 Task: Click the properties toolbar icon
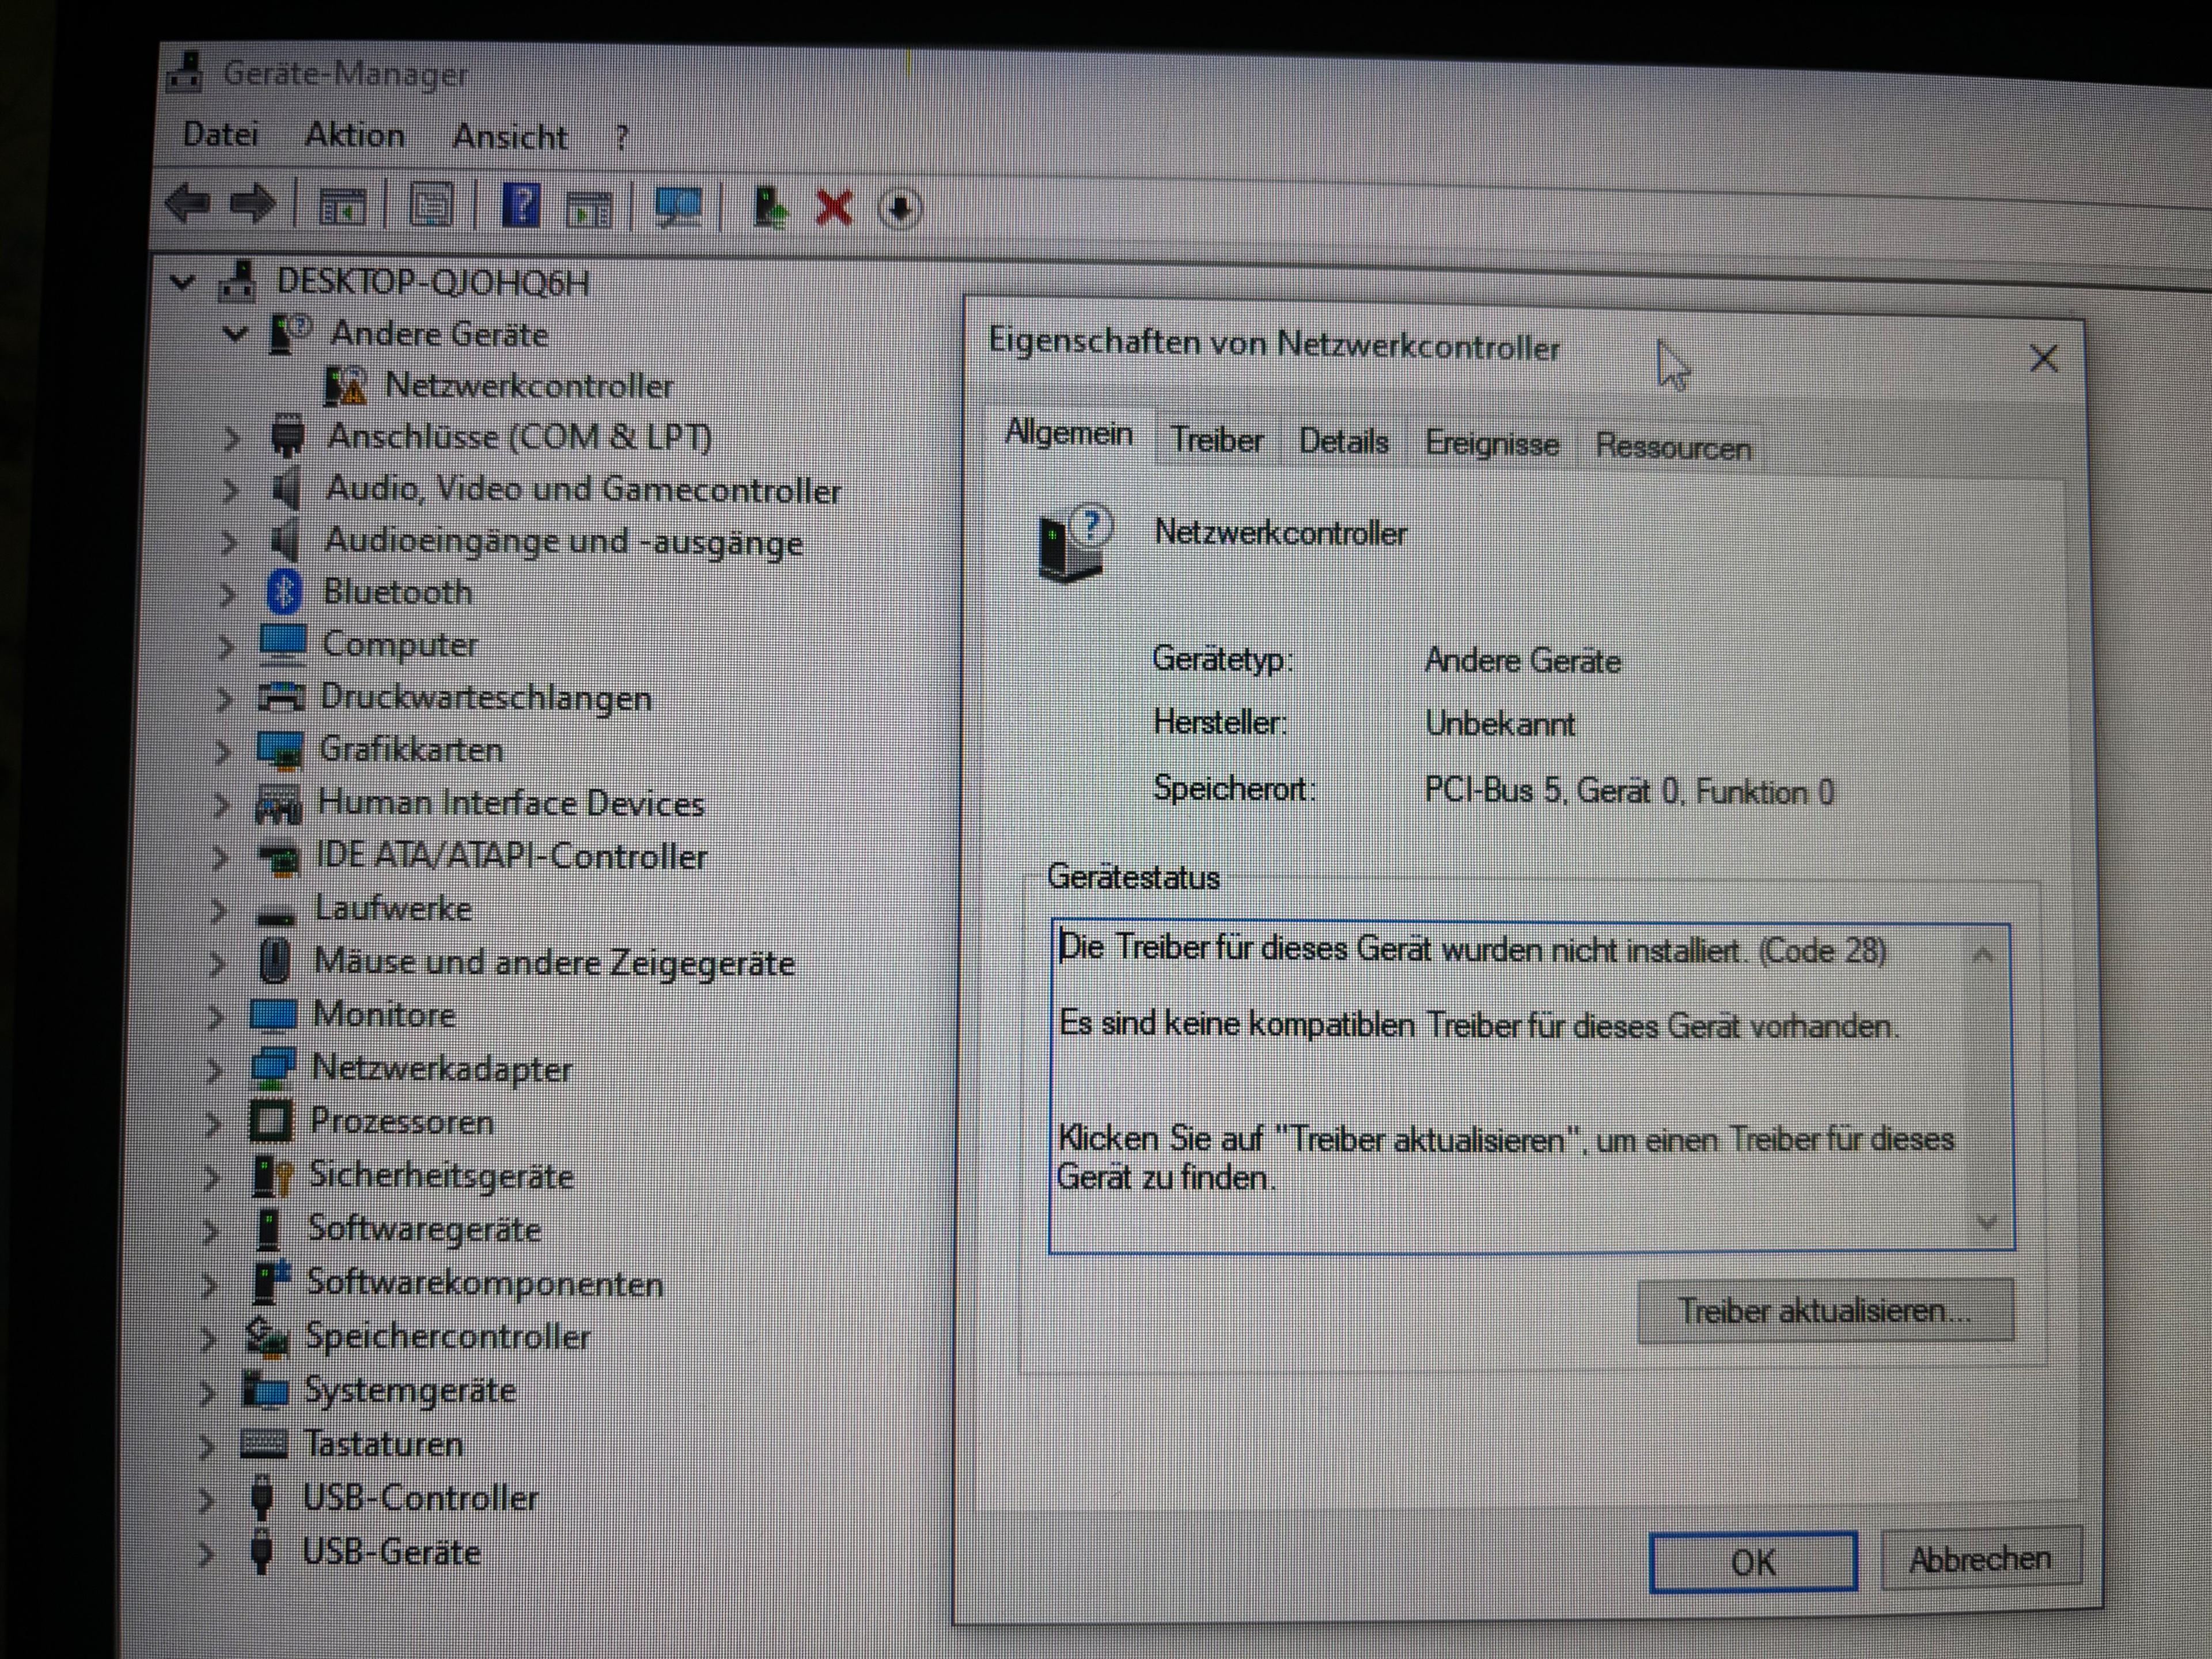tap(431, 206)
